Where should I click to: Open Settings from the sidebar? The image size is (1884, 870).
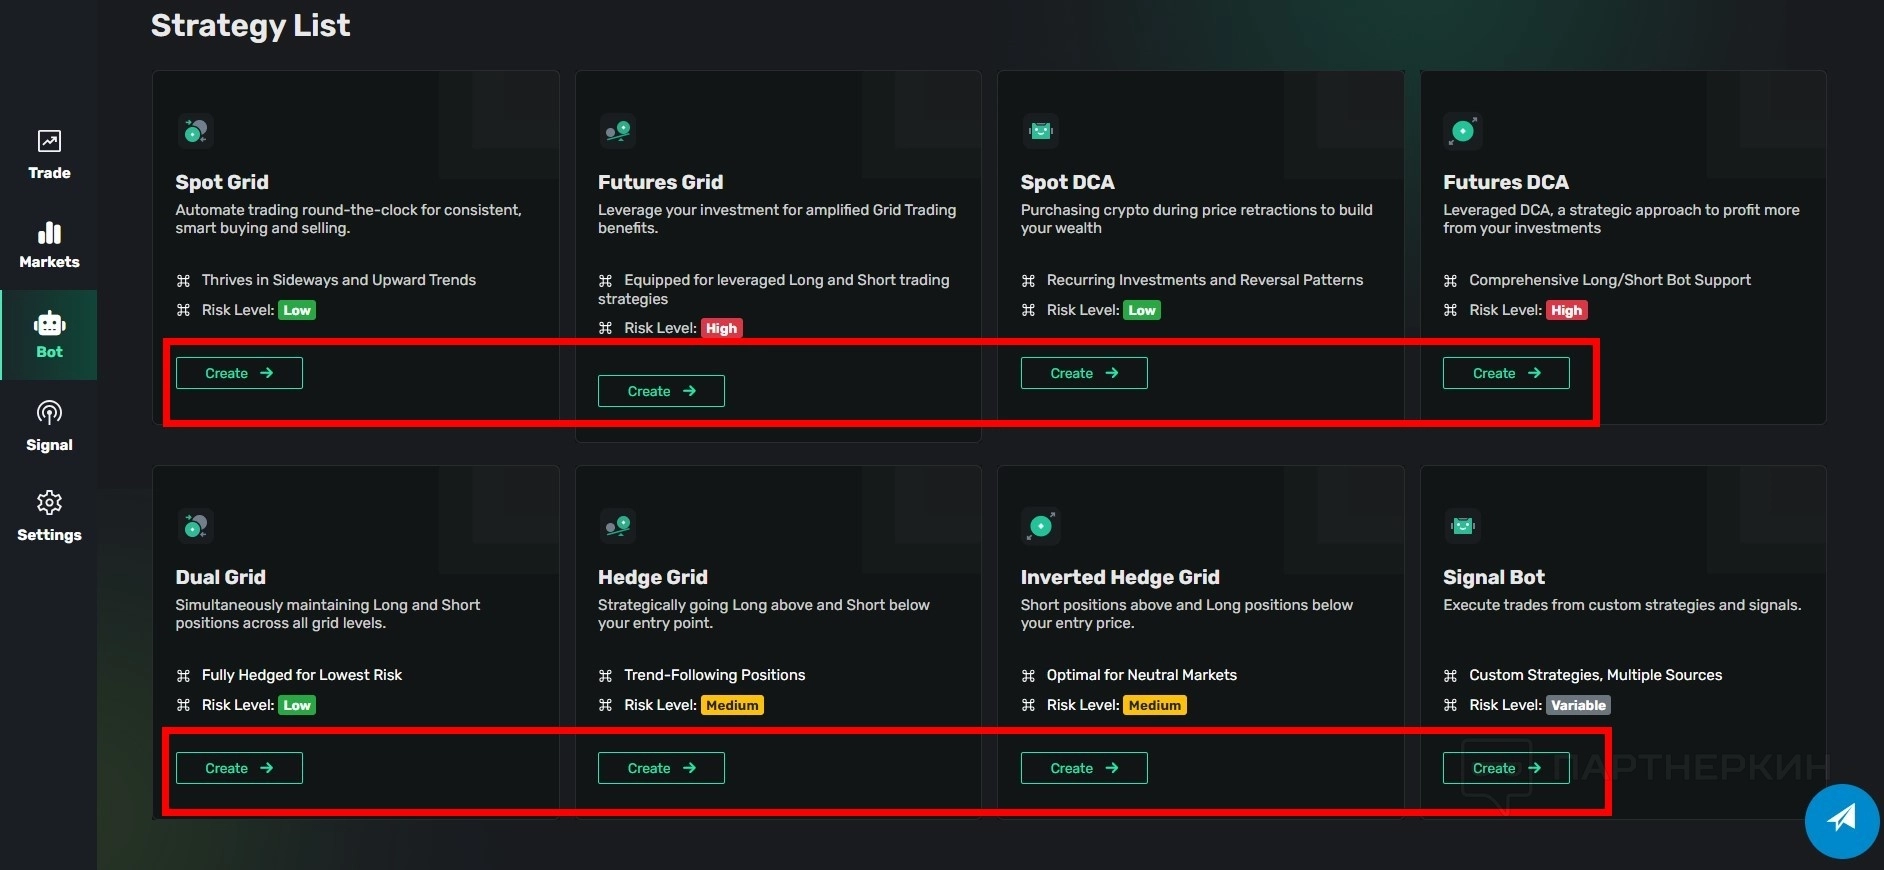click(x=49, y=515)
